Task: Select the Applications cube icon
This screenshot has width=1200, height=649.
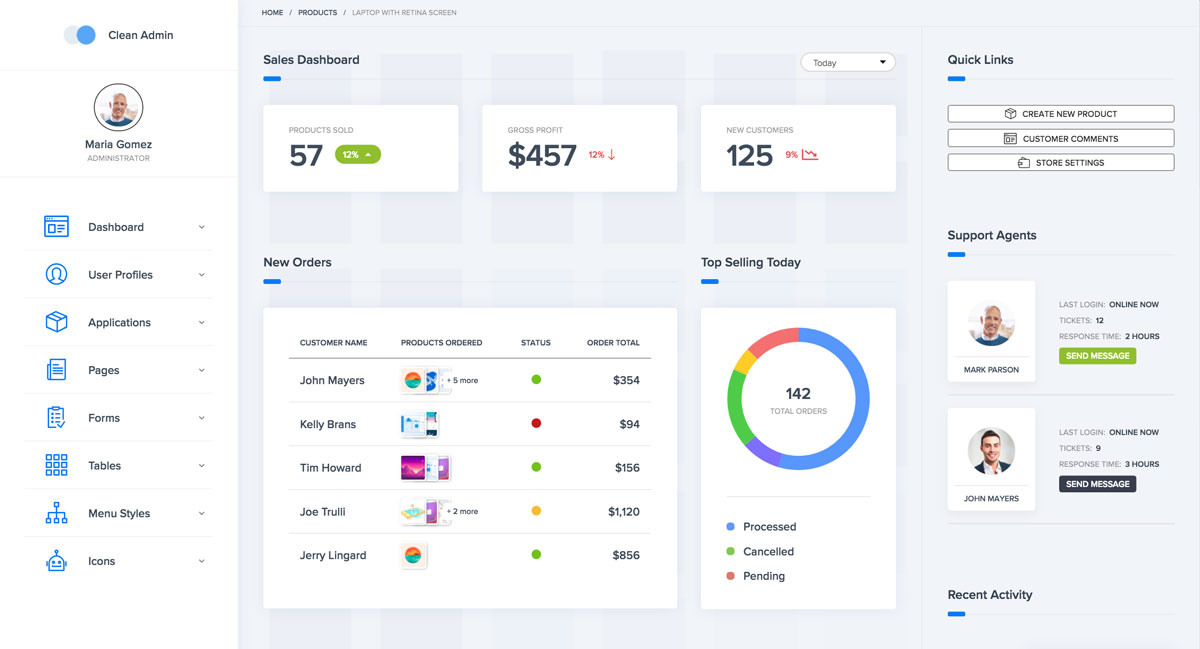Action: tap(56, 322)
